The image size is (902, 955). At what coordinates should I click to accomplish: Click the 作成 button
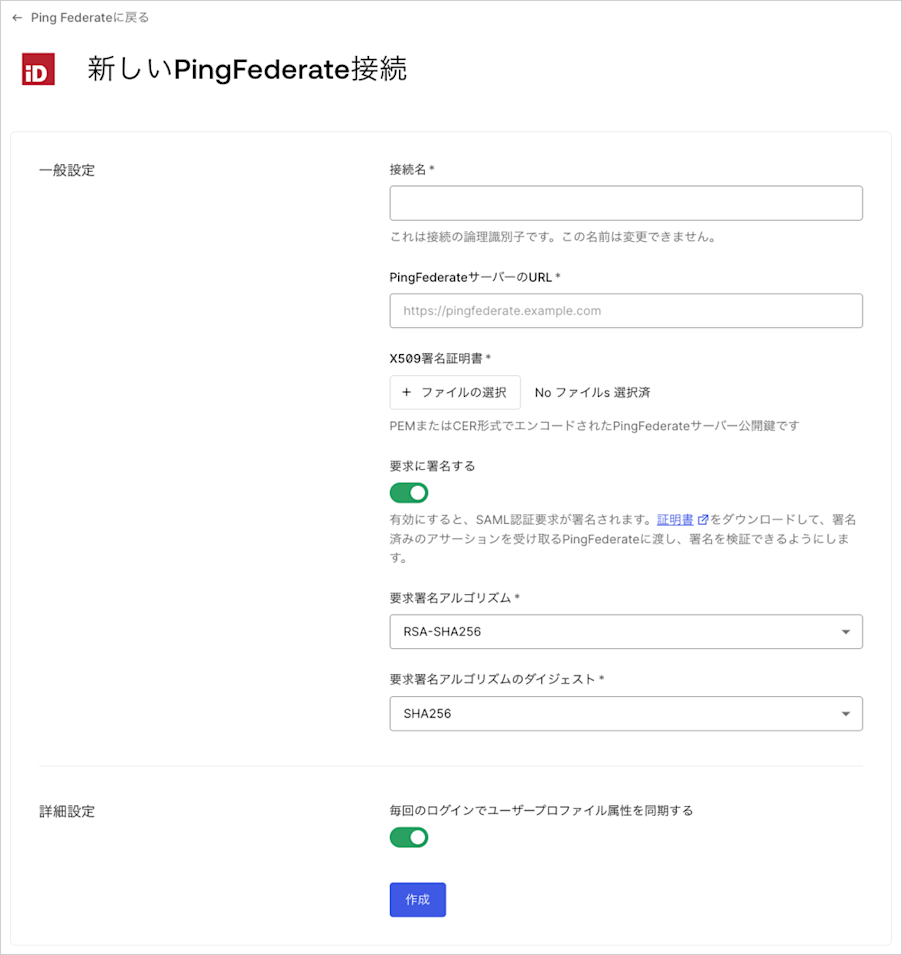point(417,899)
